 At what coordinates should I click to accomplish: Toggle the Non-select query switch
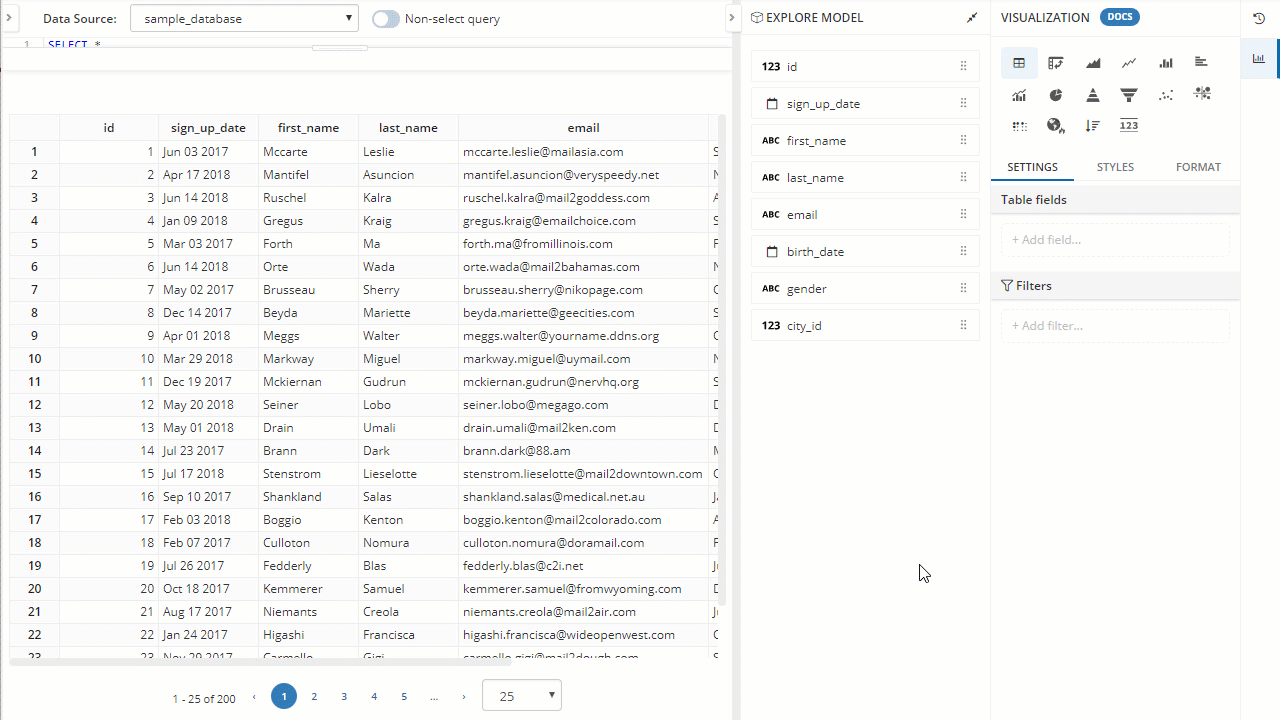click(385, 19)
